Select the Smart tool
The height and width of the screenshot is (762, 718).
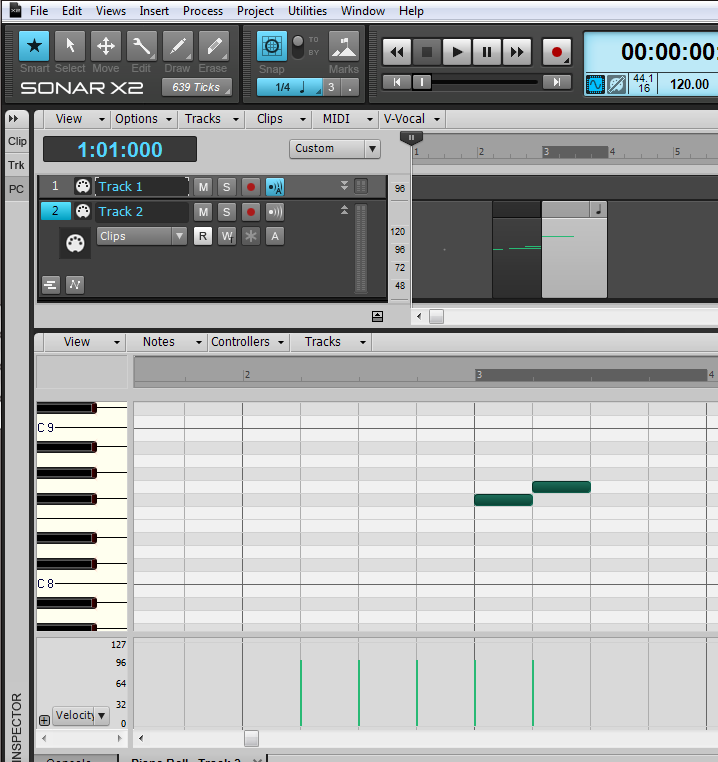coord(35,46)
